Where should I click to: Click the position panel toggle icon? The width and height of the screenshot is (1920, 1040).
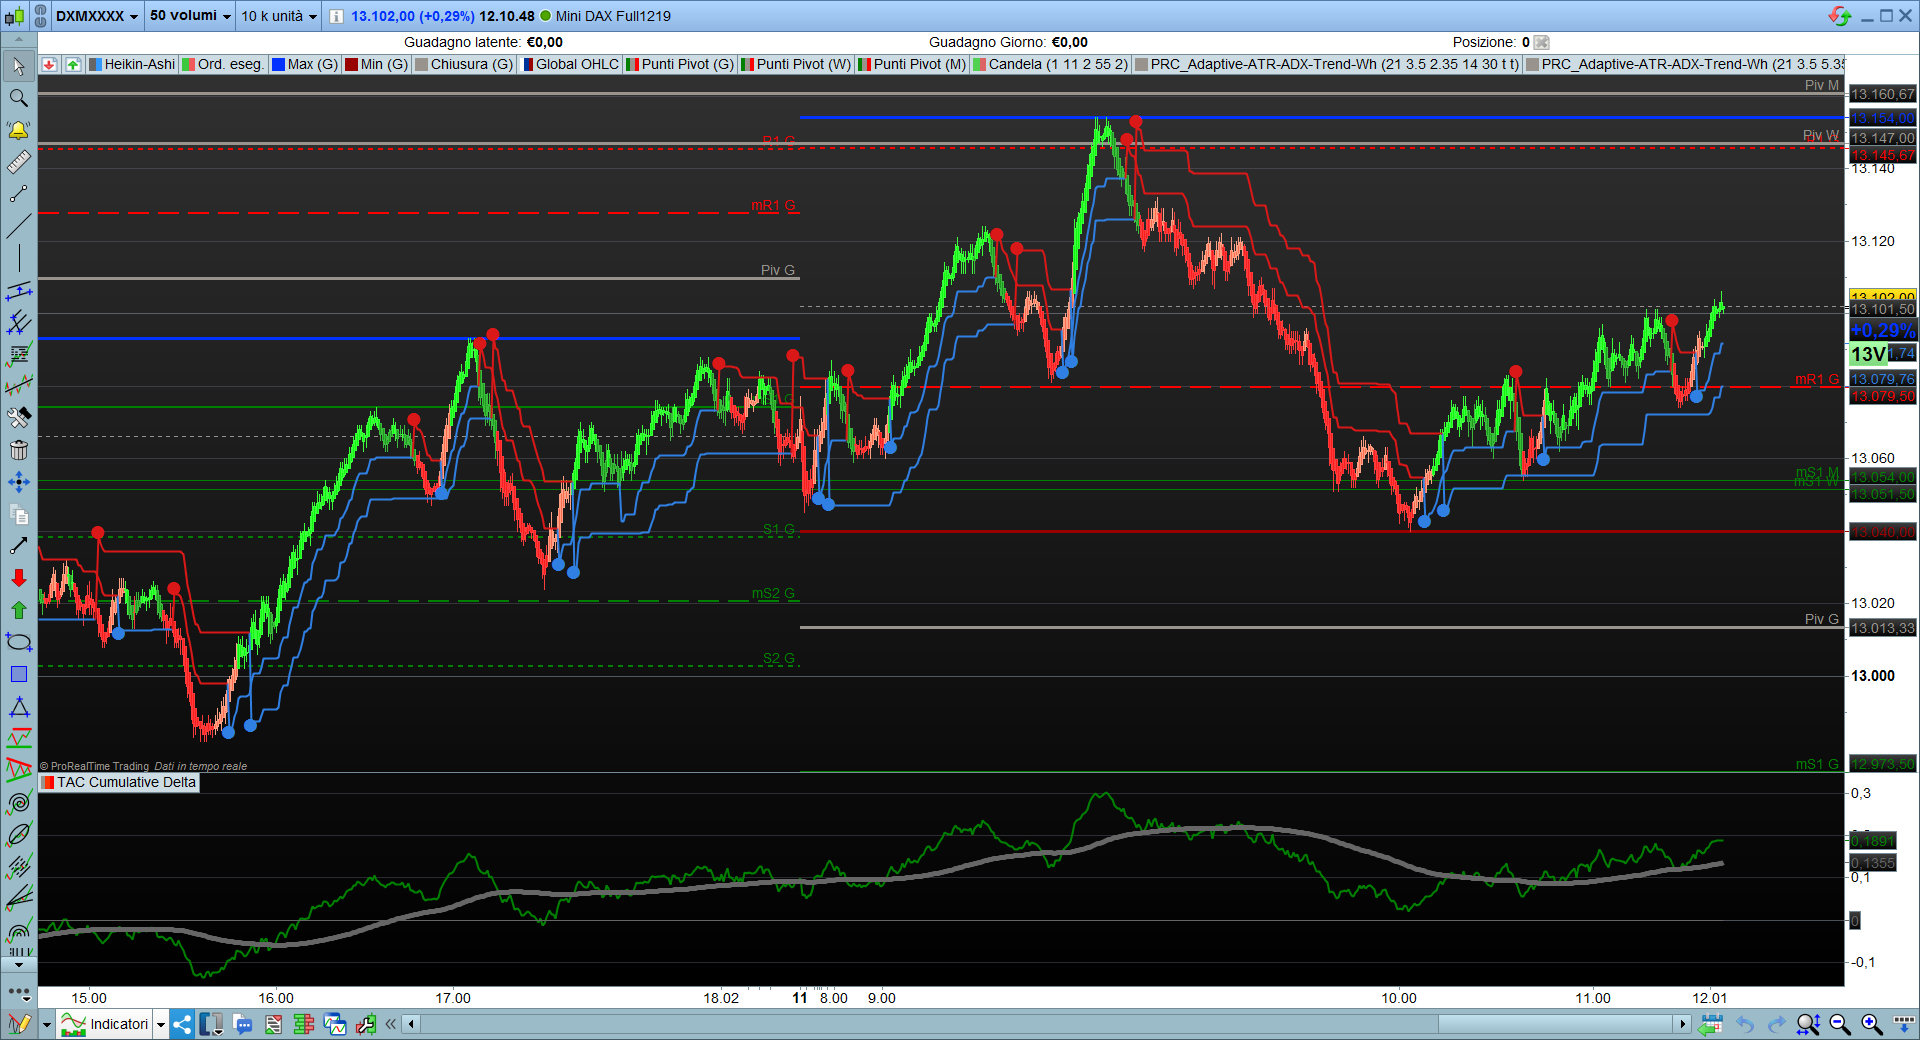1542,42
